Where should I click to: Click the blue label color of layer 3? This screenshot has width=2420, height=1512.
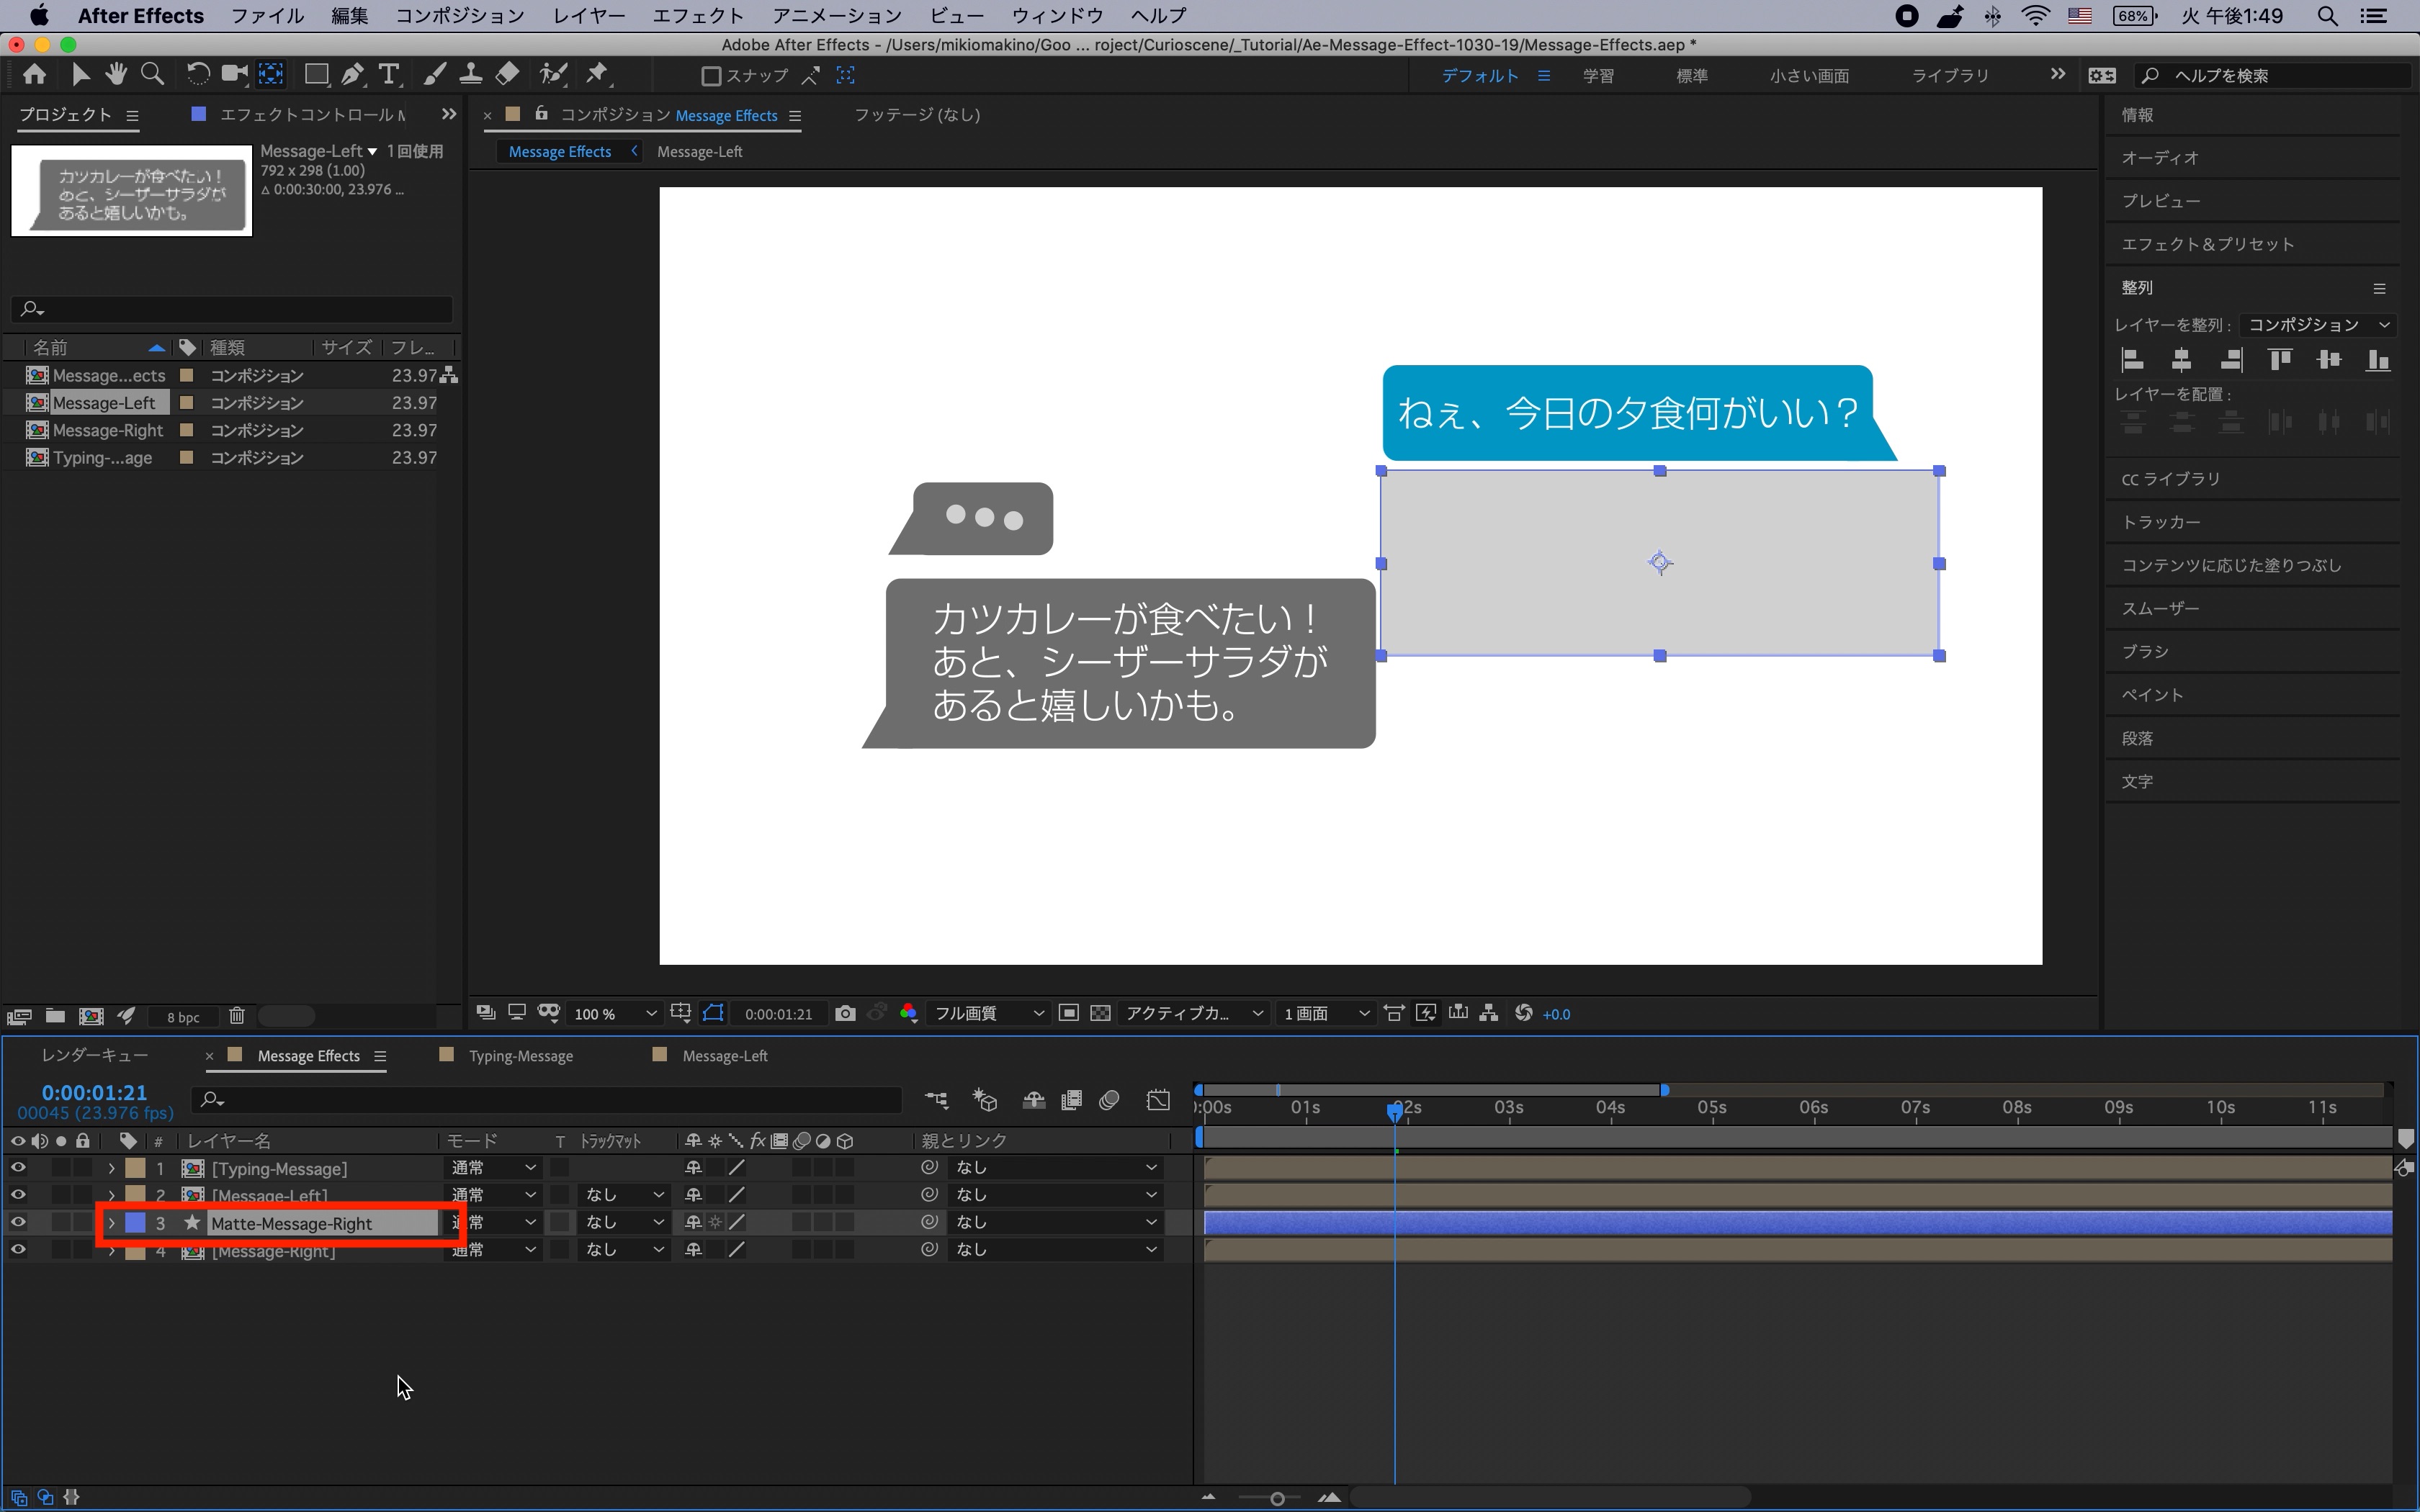pyautogui.click(x=135, y=1223)
